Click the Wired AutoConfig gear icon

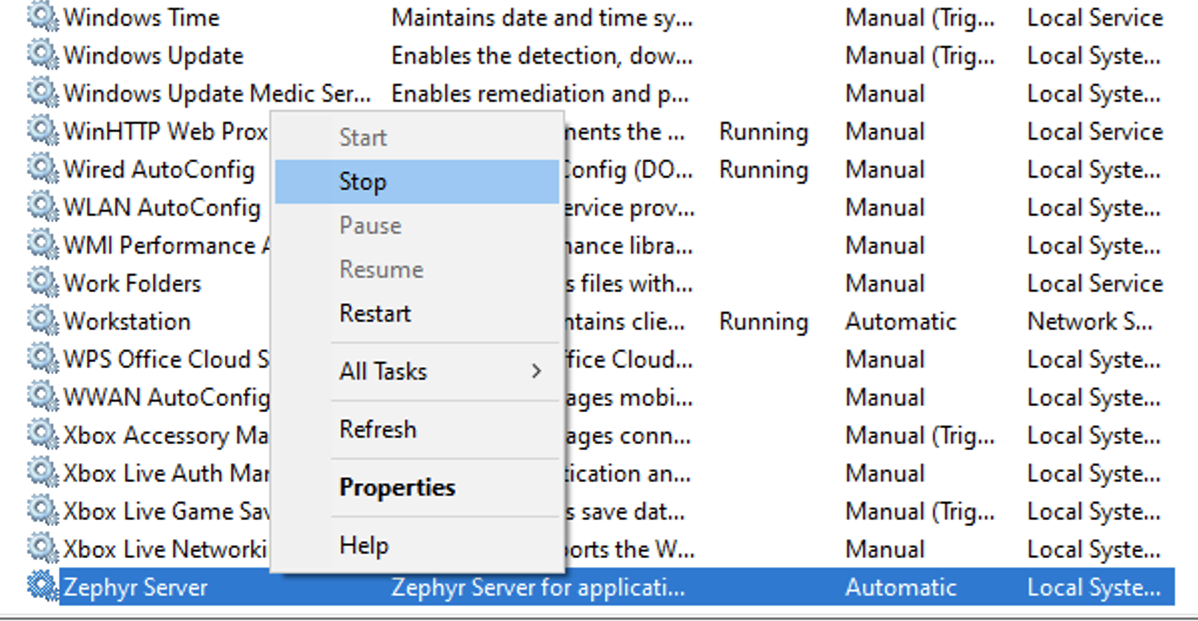(x=41, y=169)
